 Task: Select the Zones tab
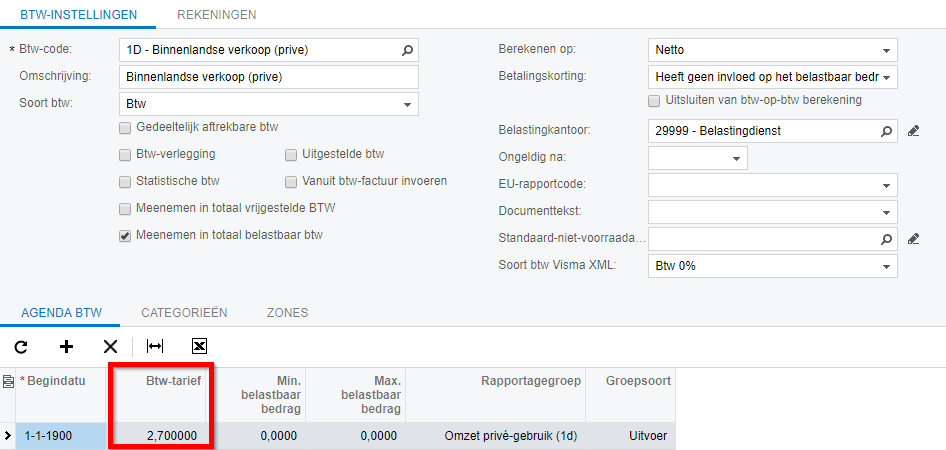click(x=287, y=312)
